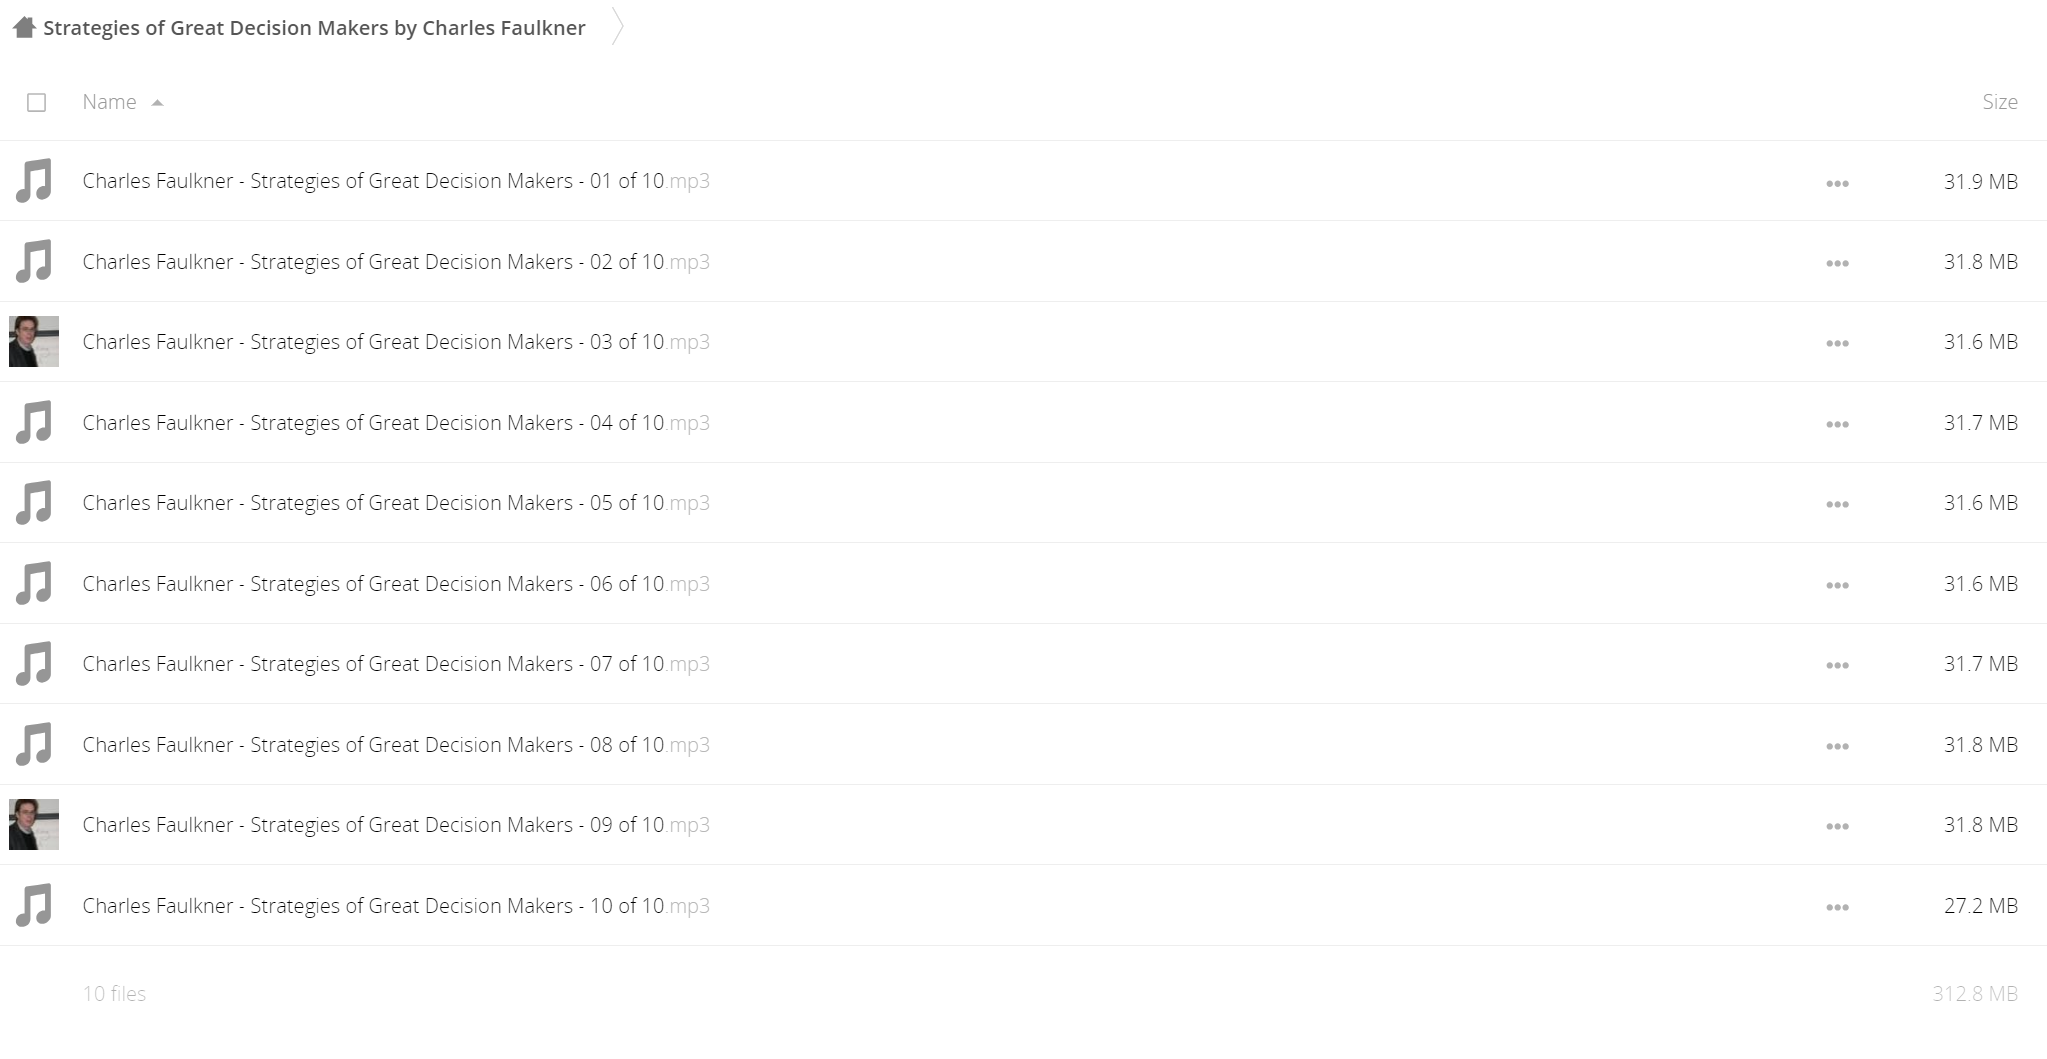Open the three-dots actions menu for file 01 of 10

[1837, 183]
